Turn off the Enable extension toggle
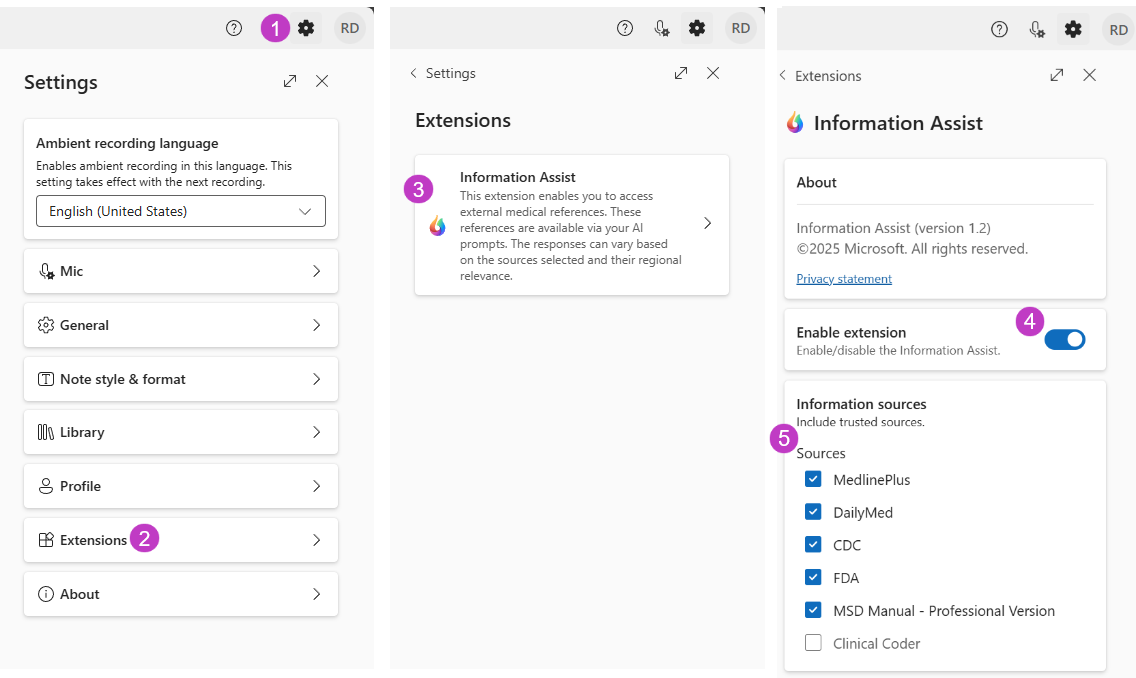 point(1064,340)
